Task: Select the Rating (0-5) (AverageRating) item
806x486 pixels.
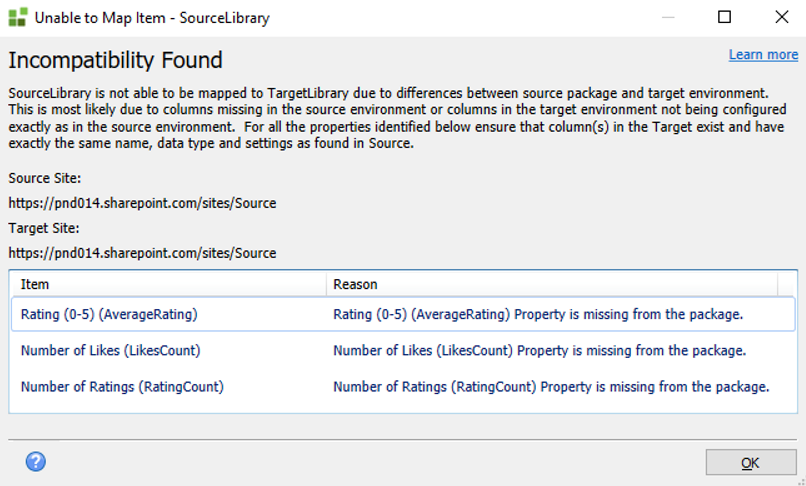Action: coord(109,314)
